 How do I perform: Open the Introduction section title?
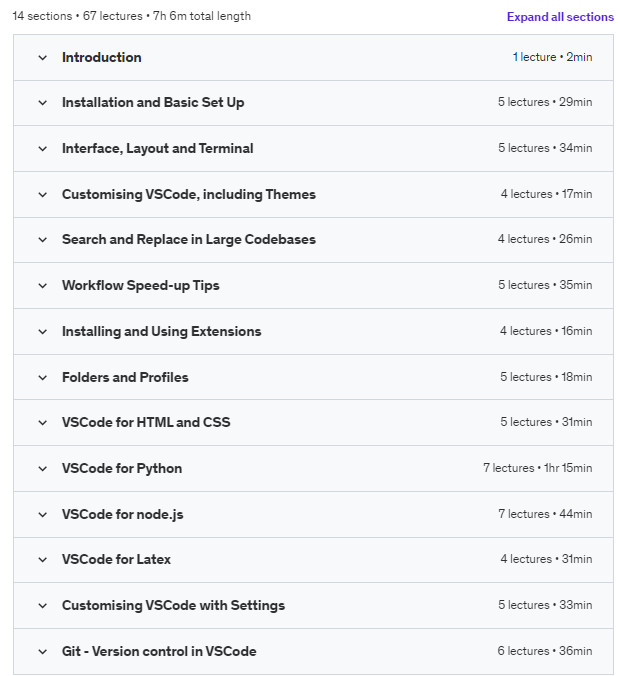click(x=102, y=57)
